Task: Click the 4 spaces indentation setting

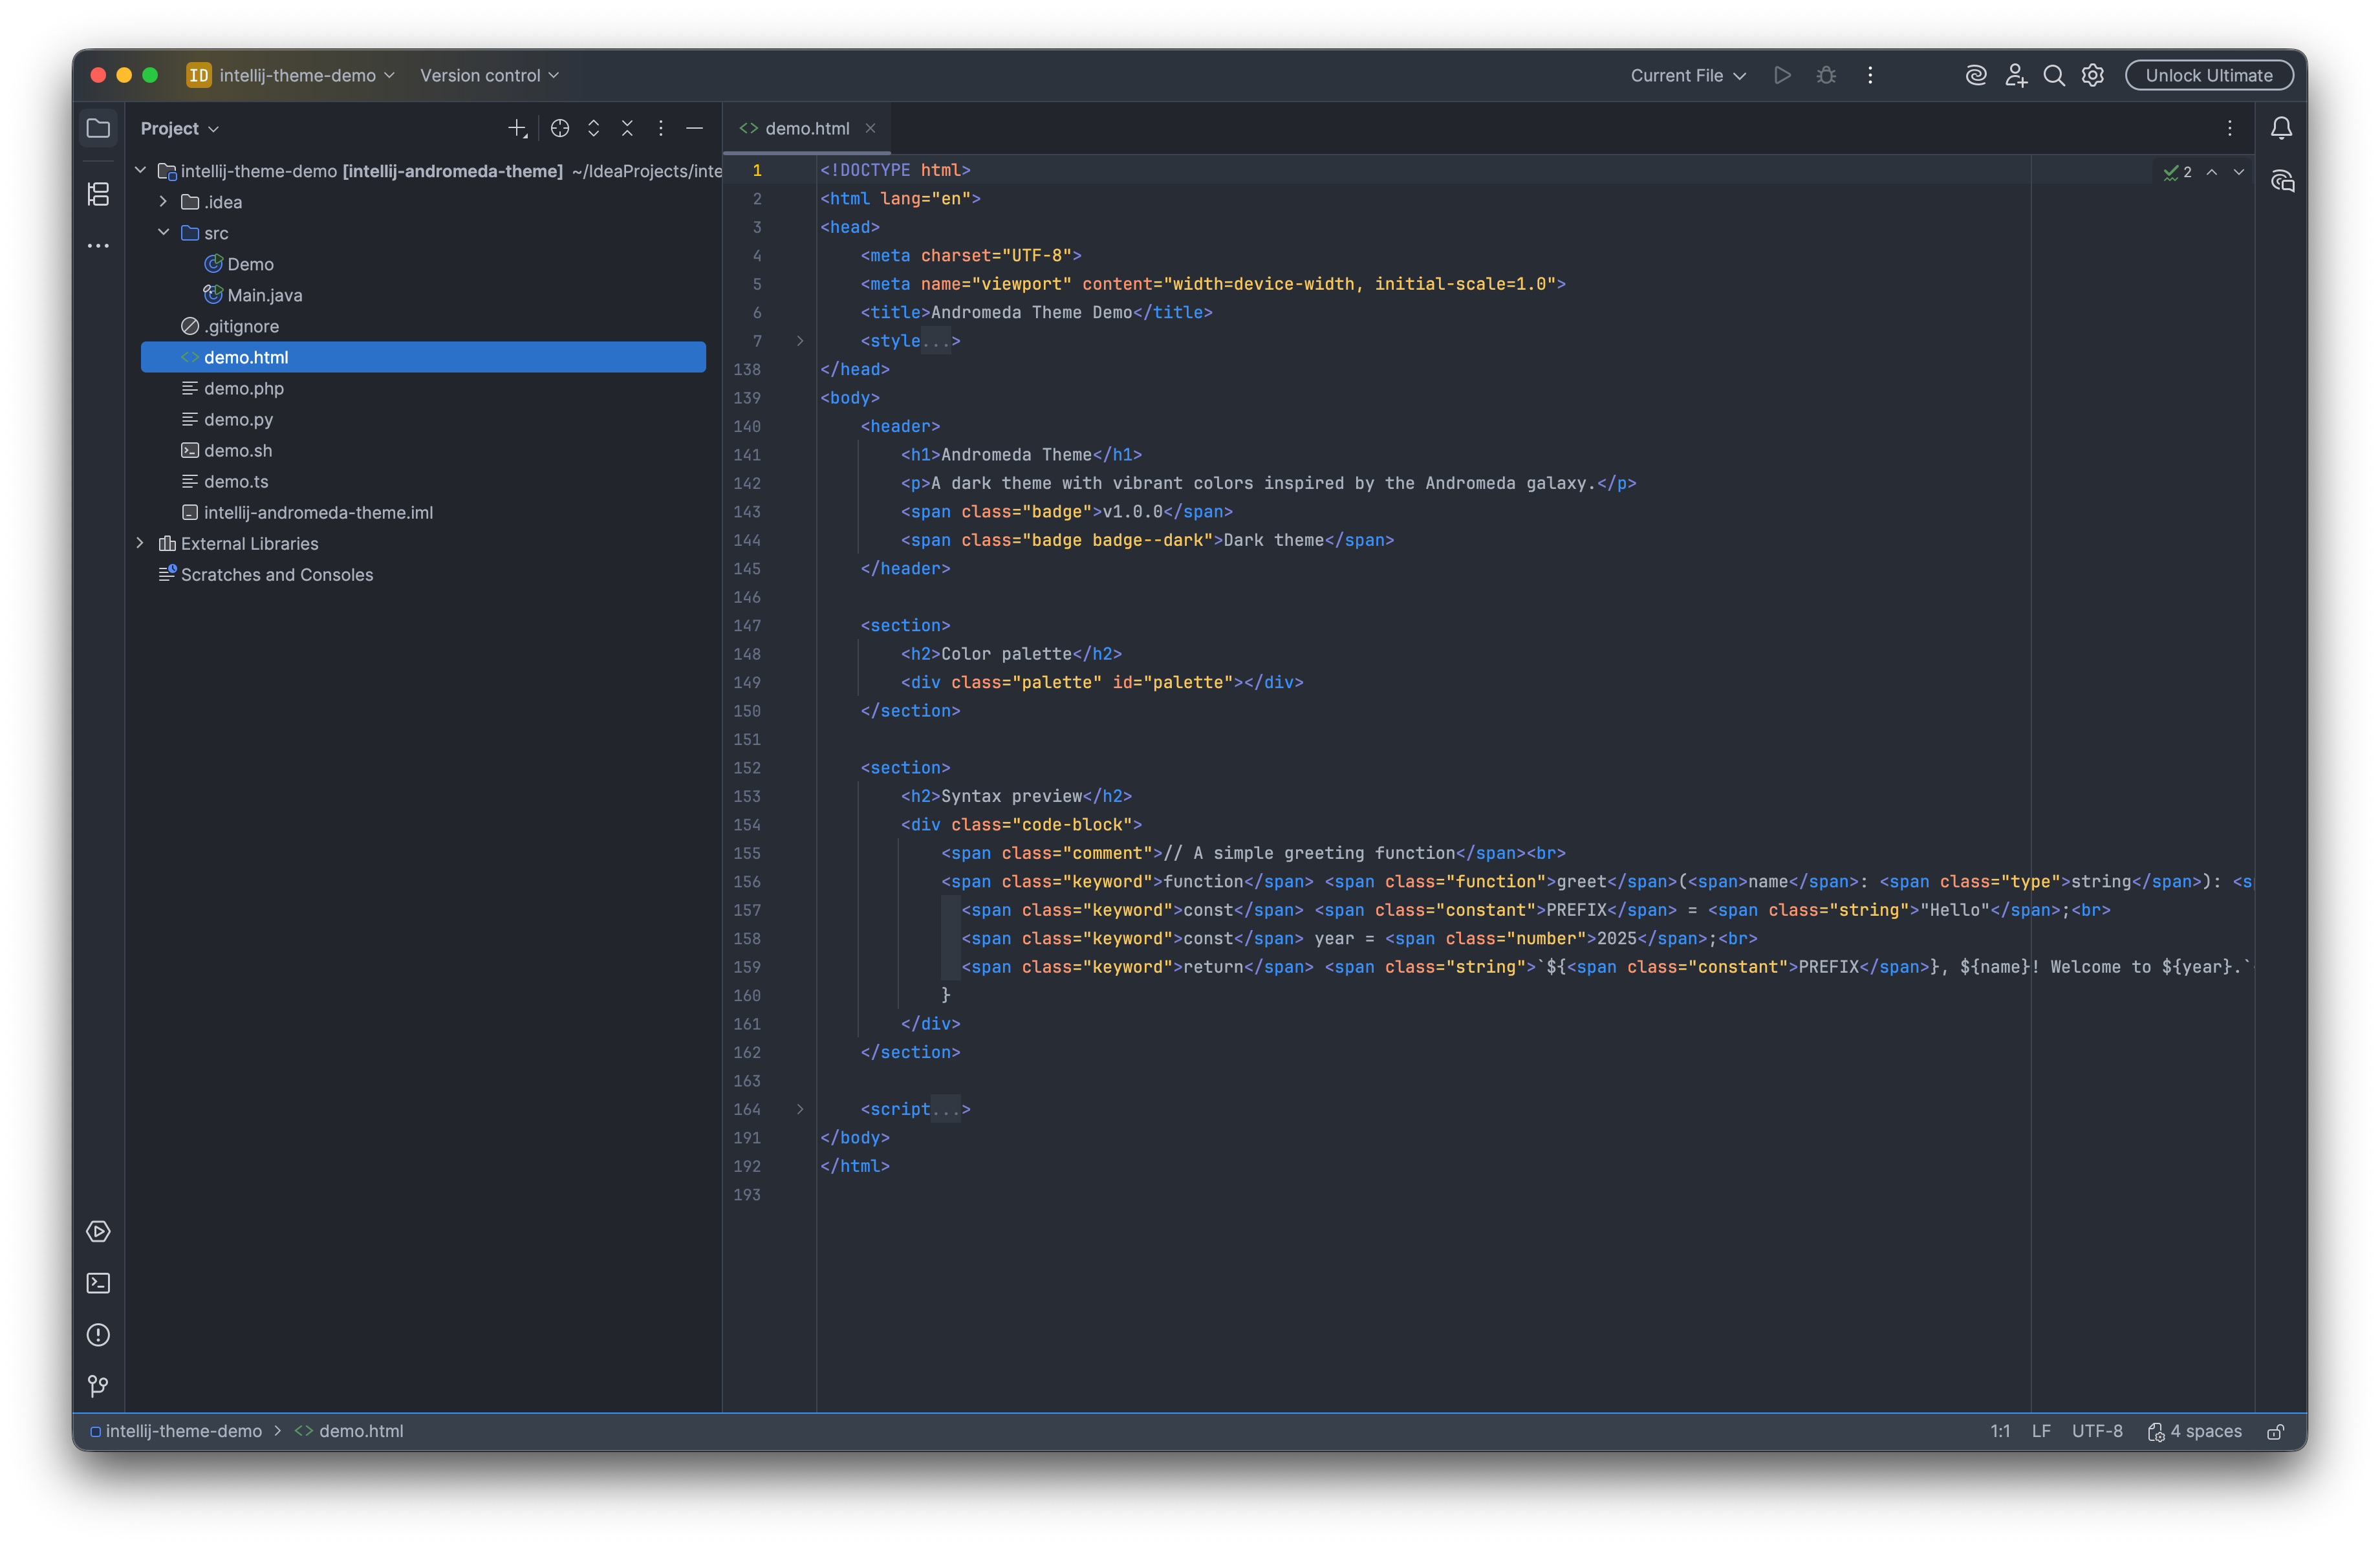Action: click(x=2205, y=1431)
